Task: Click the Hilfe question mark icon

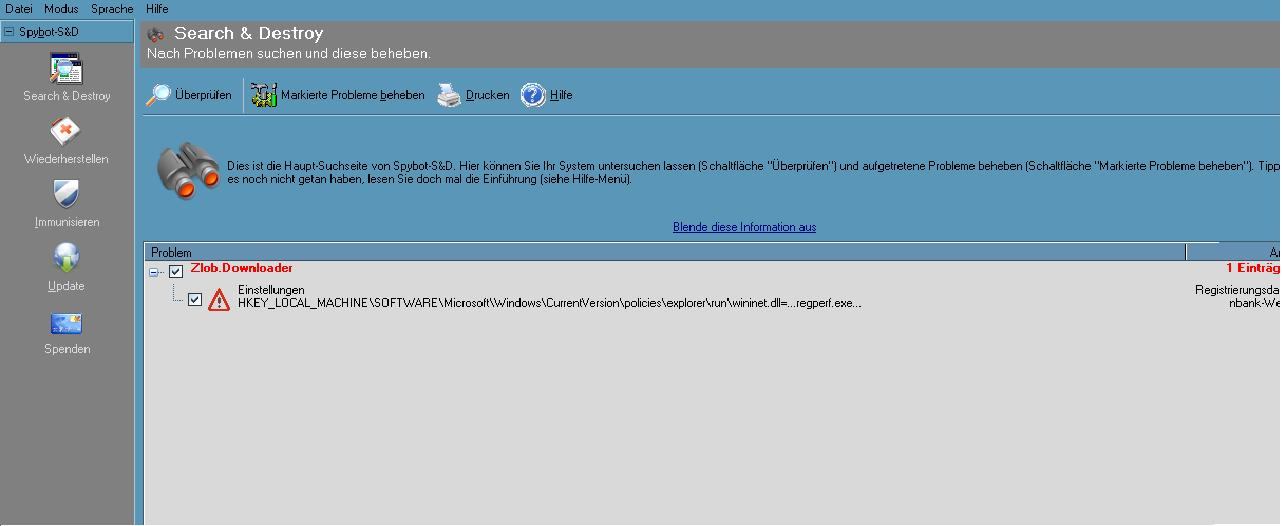Action: (533, 95)
